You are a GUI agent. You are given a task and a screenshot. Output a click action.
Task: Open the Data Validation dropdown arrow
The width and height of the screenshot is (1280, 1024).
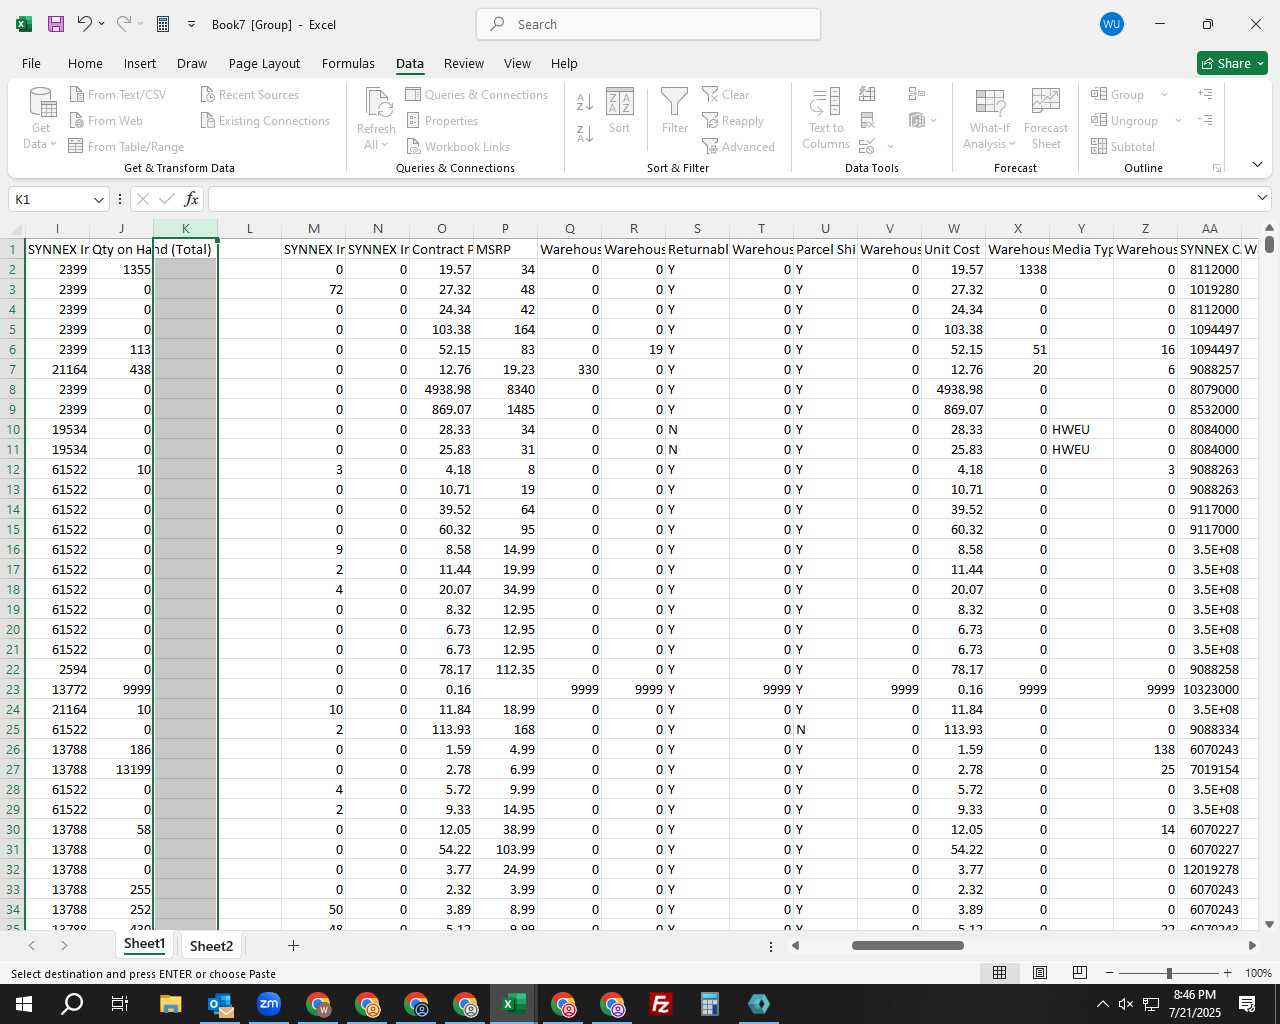click(891, 147)
